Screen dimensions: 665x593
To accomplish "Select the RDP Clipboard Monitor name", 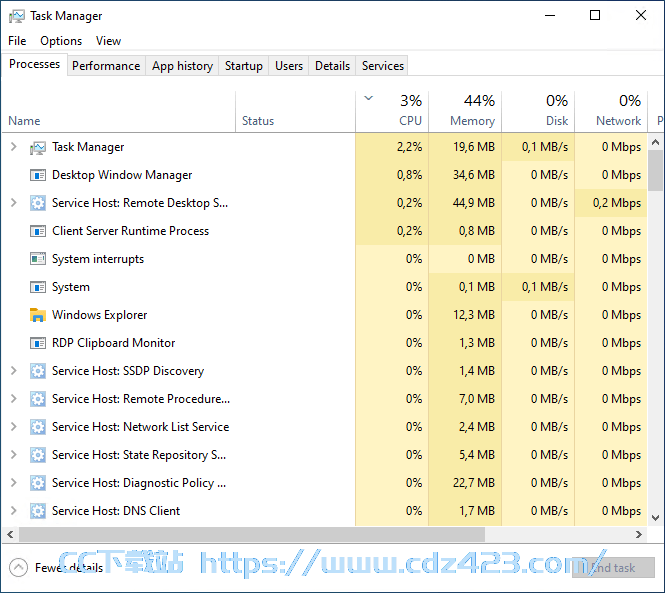I will pos(113,343).
